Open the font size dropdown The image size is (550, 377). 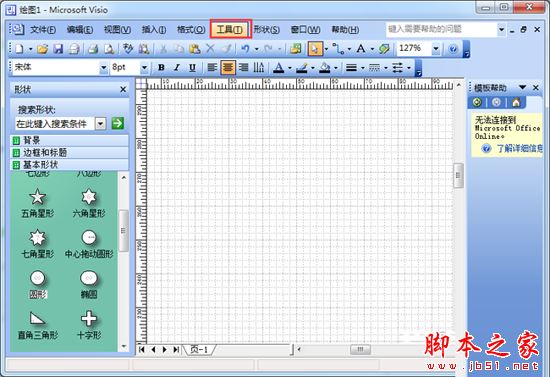(x=144, y=67)
